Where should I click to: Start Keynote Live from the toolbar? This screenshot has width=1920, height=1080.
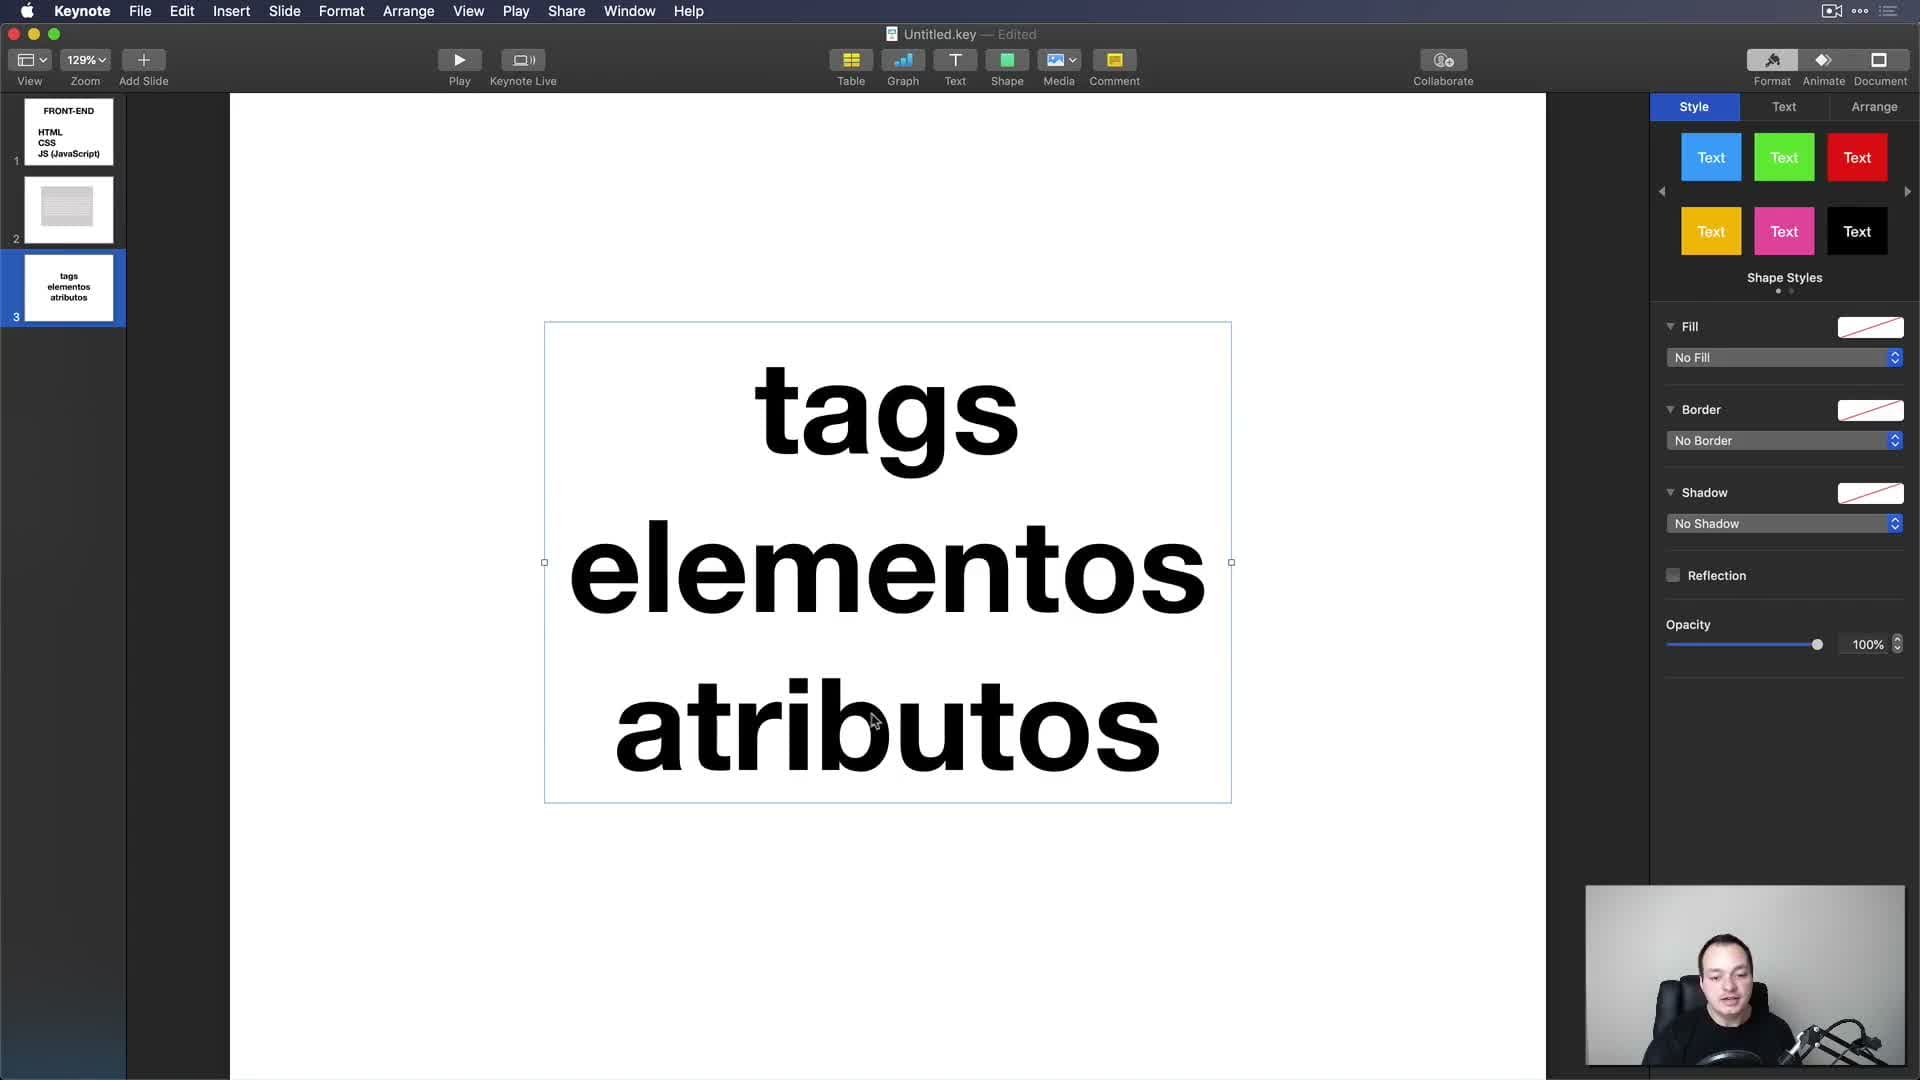(523, 60)
